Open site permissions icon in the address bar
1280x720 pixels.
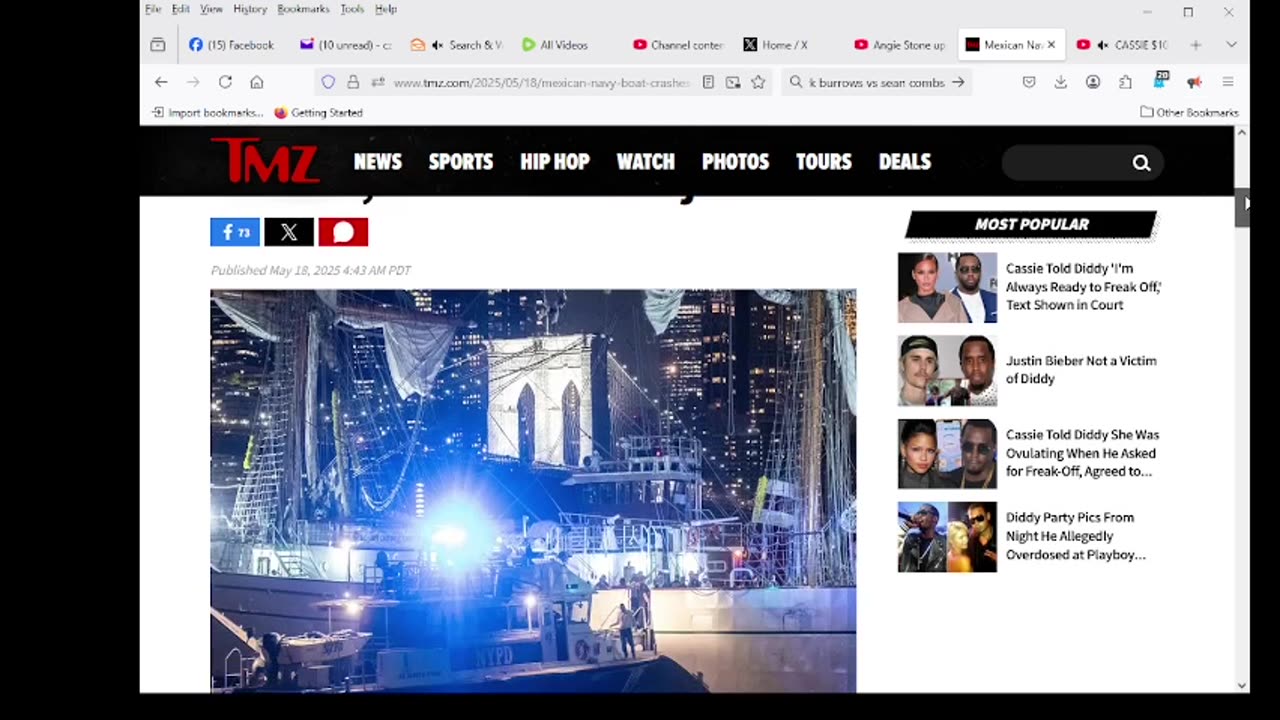(x=377, y=82)
